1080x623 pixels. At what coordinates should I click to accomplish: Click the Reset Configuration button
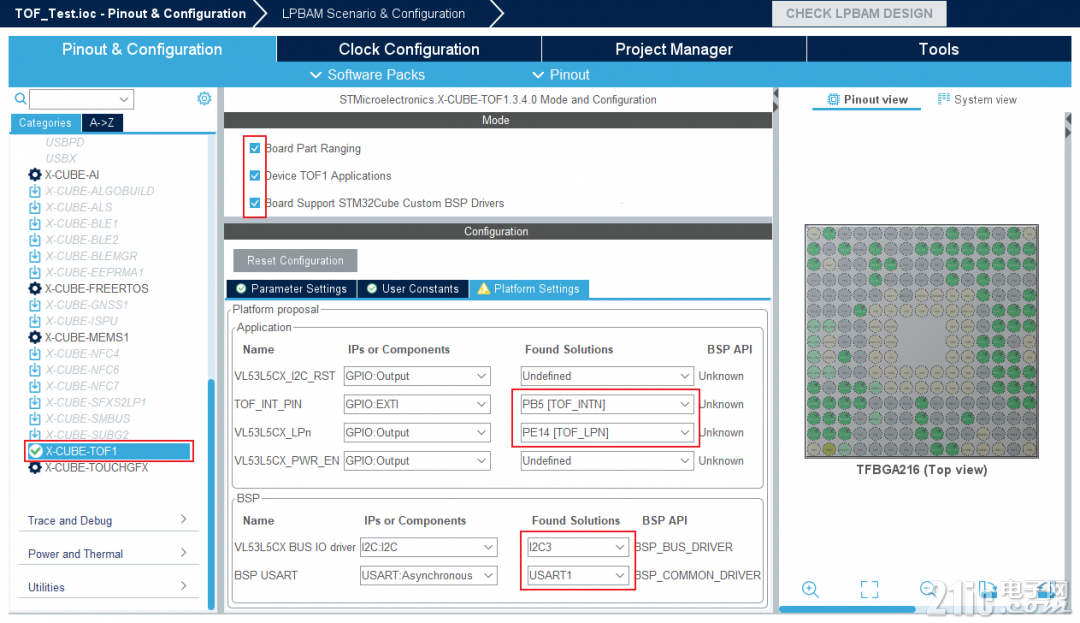295,260
